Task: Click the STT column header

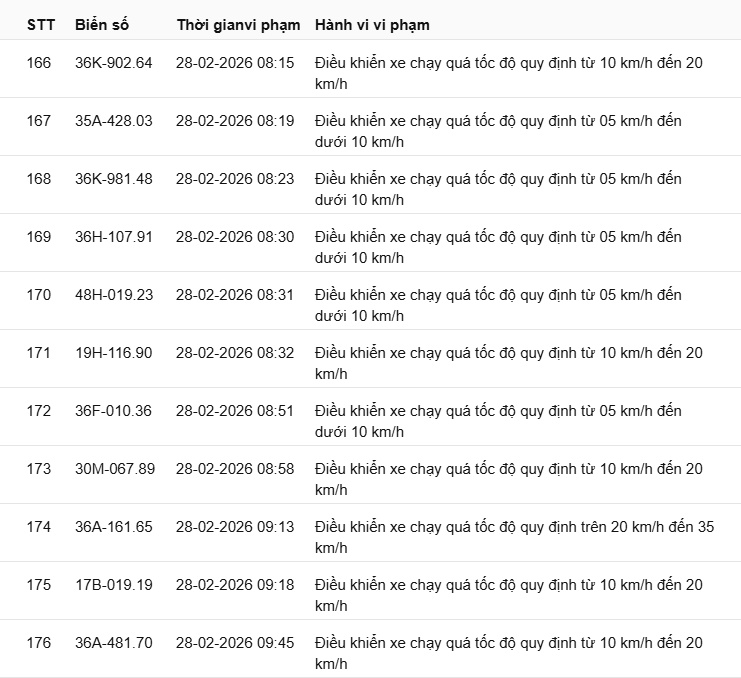Action: (x=41, y=24)
